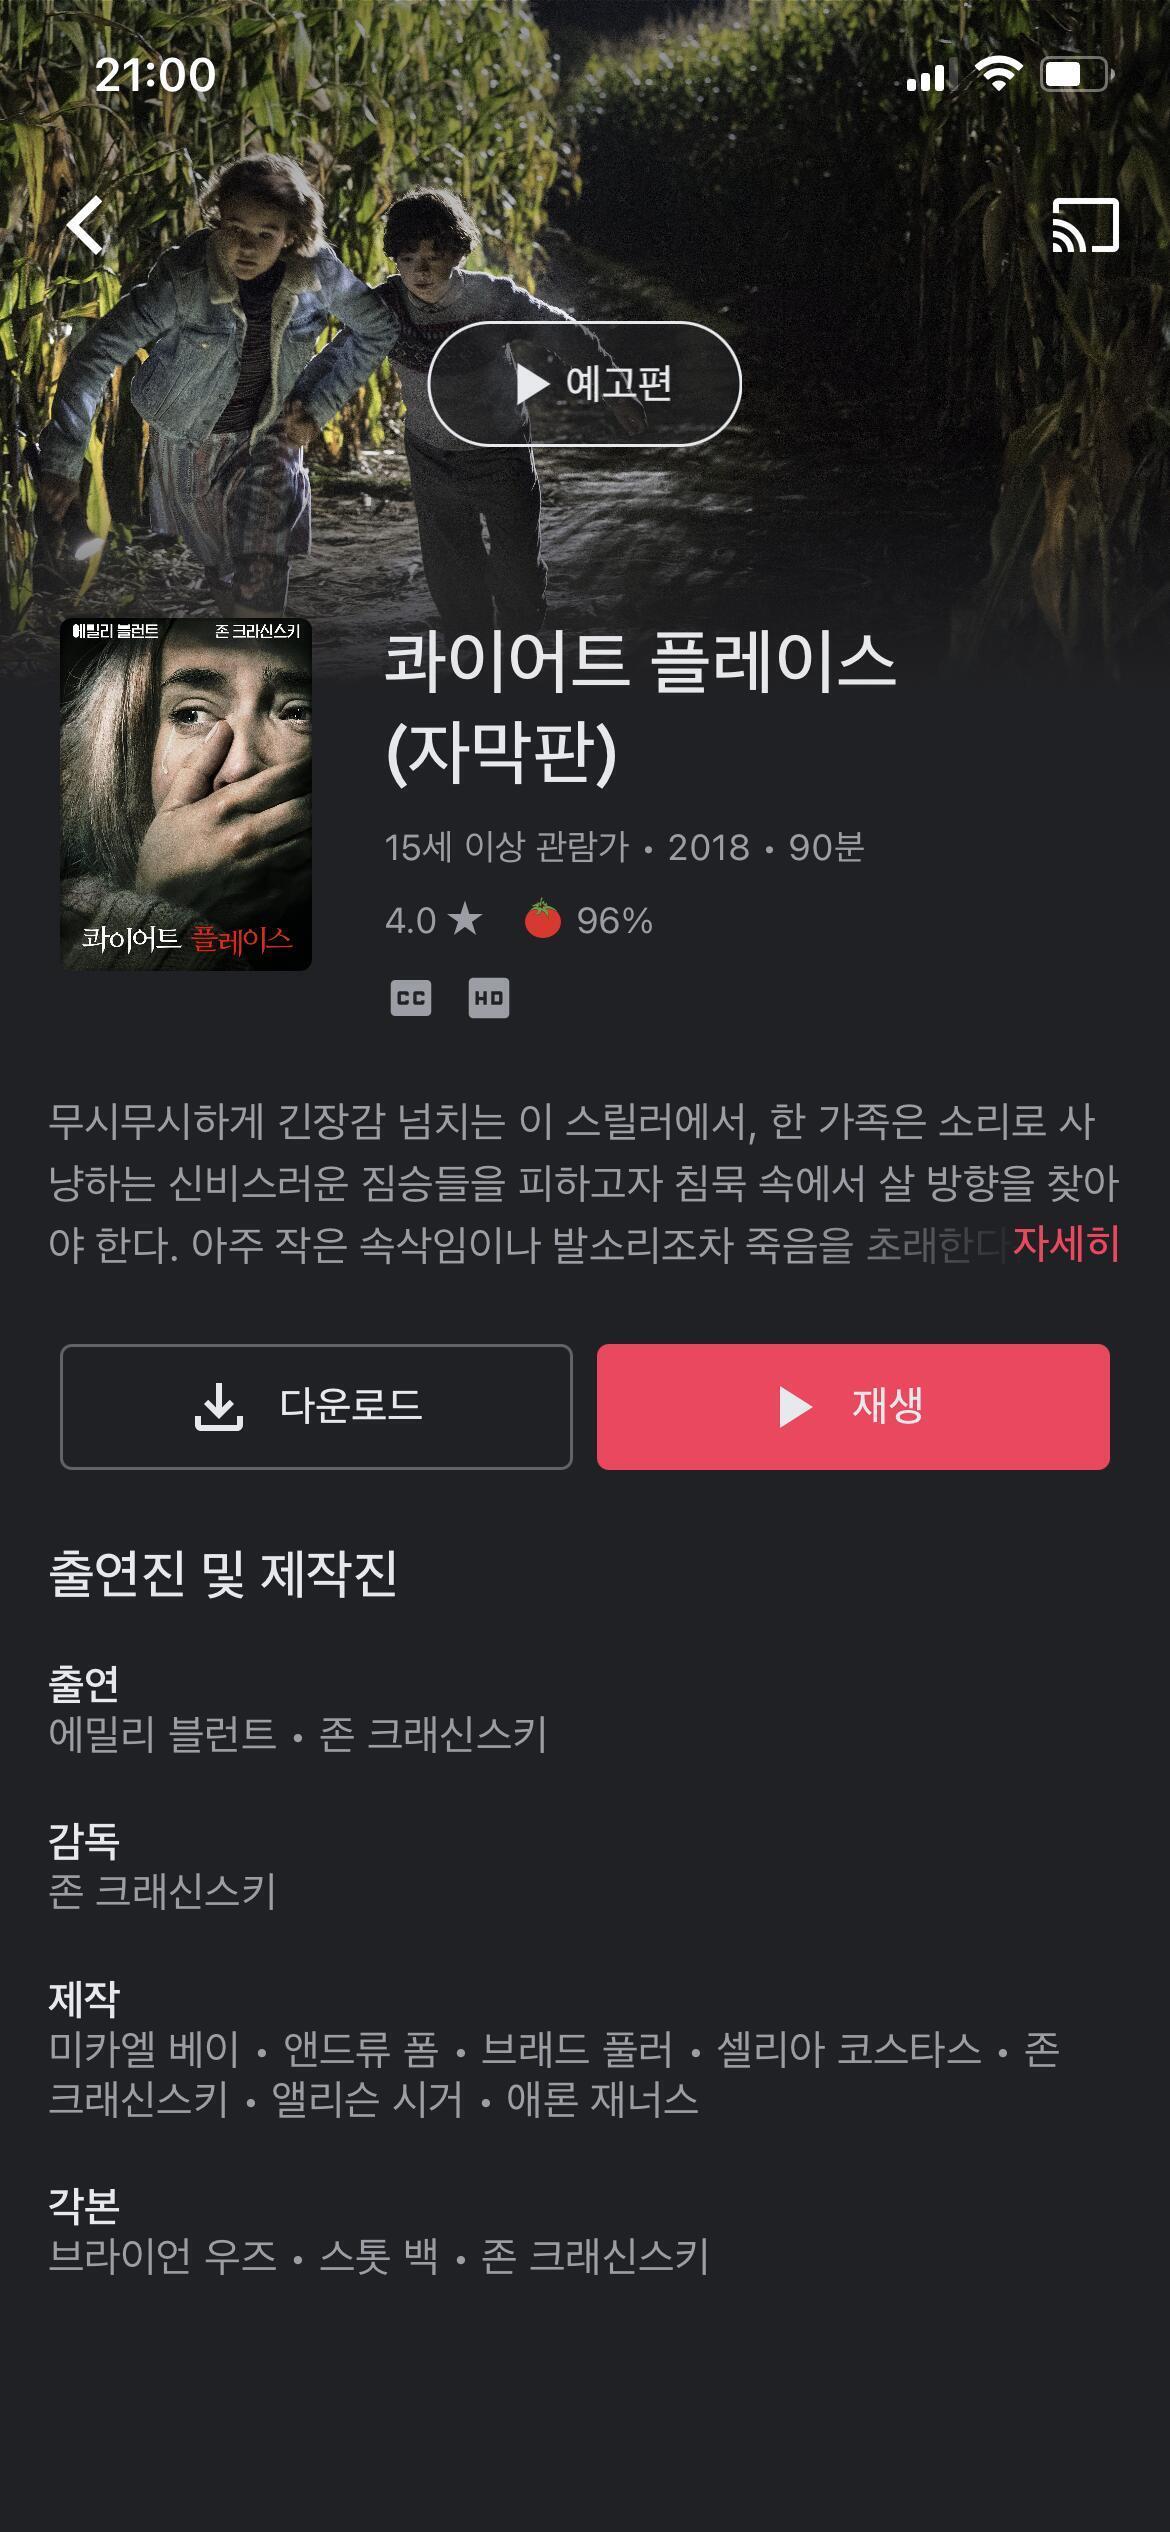Open the movie poster thumbnail

[186, 794]
